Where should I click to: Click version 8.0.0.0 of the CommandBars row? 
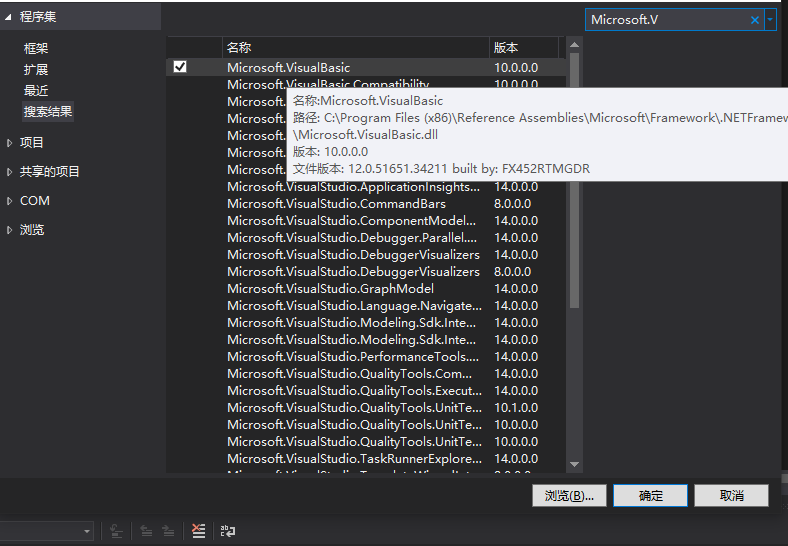point(513,204)
